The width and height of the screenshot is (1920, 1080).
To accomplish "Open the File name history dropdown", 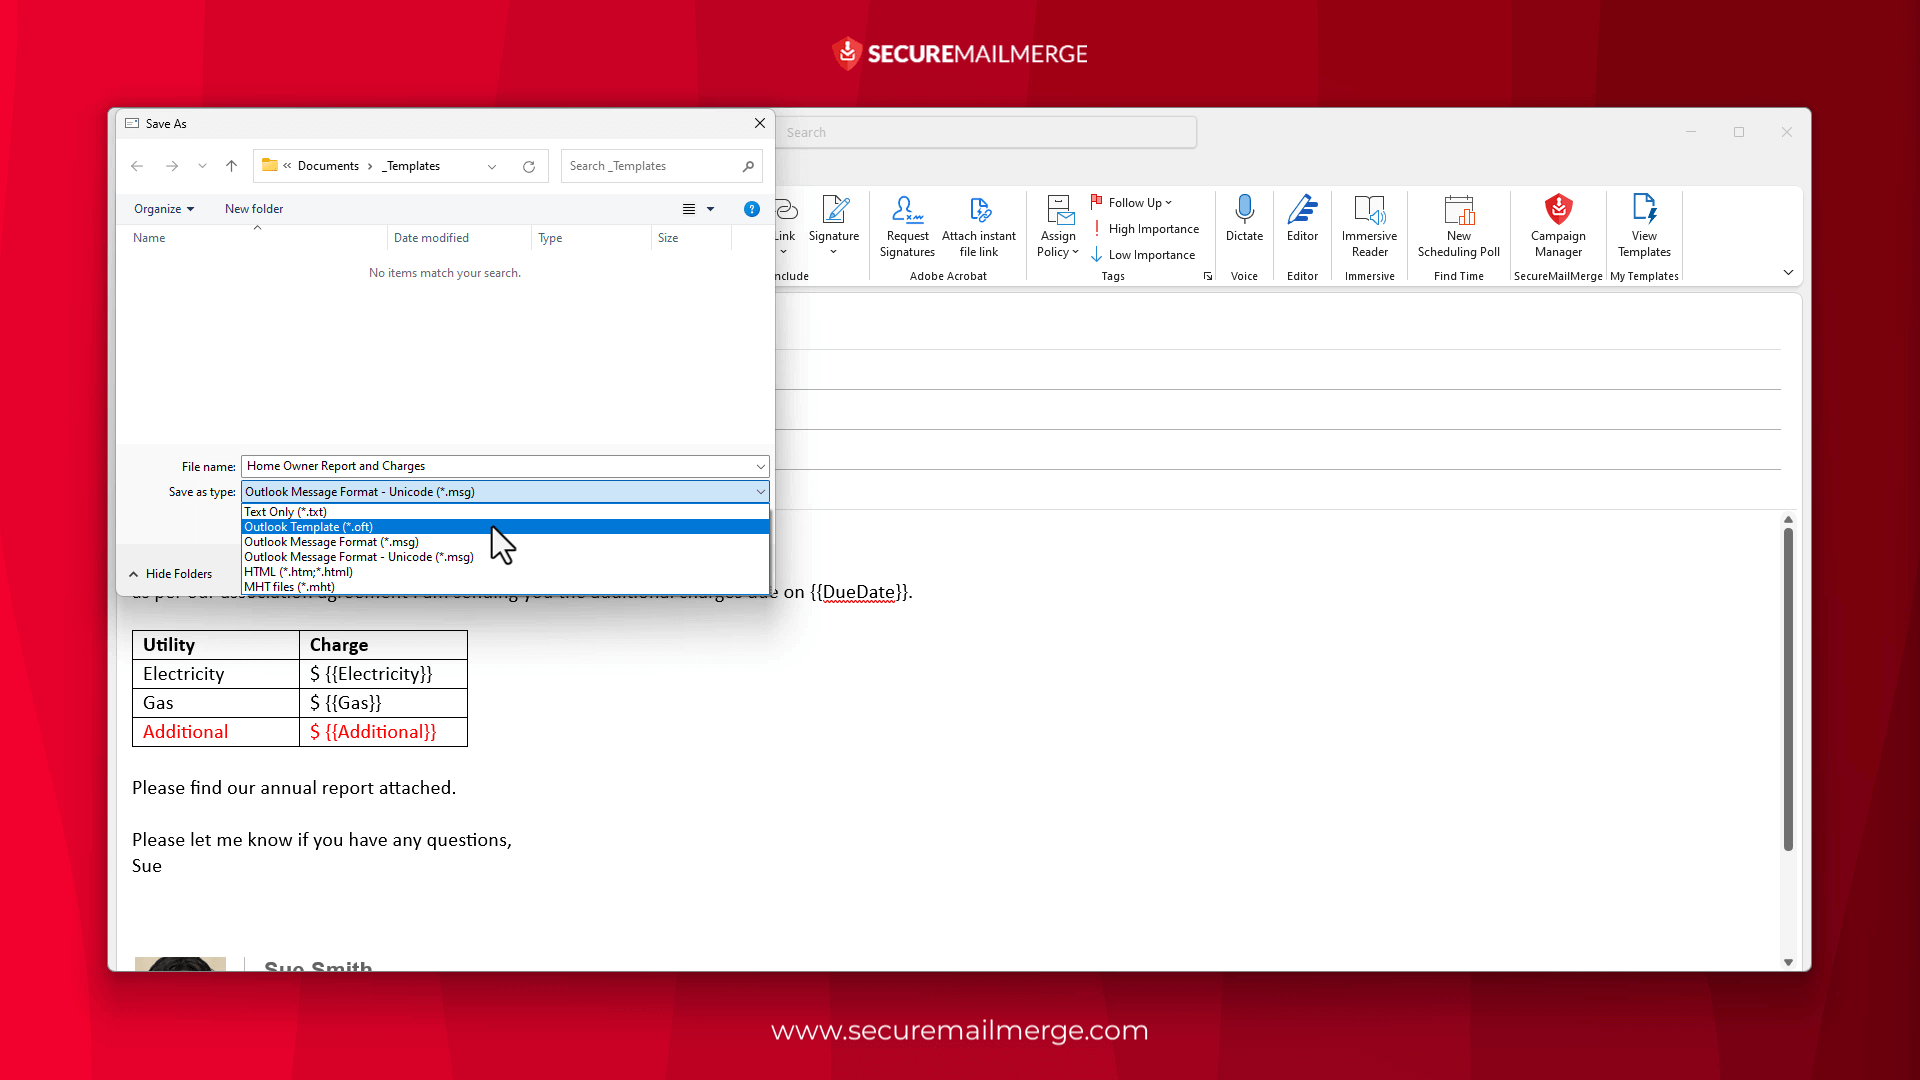I will pos(760,466).
